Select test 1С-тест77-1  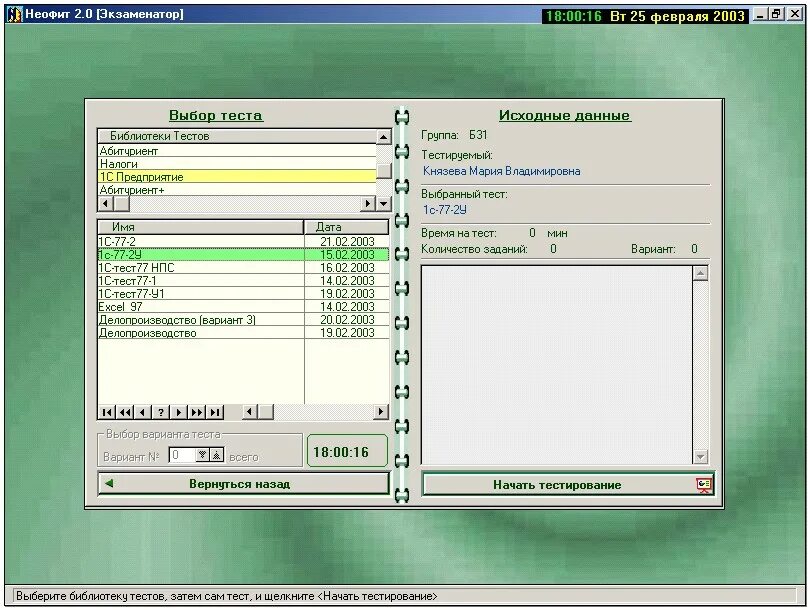(201, 280)
